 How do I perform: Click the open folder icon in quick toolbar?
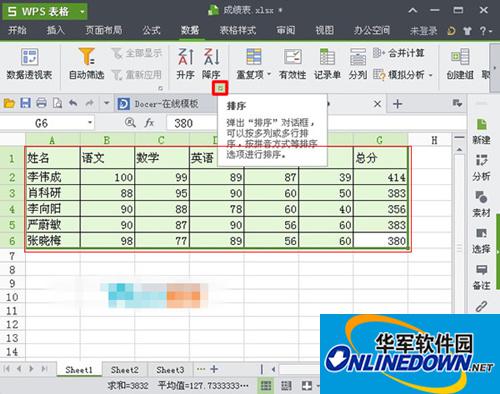coord(9,103)
